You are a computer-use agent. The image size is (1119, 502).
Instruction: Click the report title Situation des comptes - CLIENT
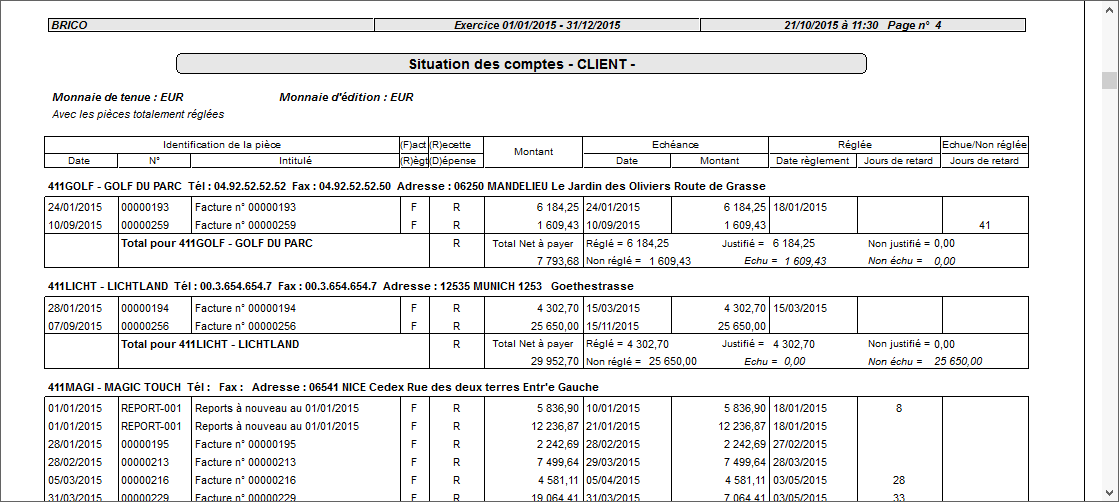tap(521, 65)
